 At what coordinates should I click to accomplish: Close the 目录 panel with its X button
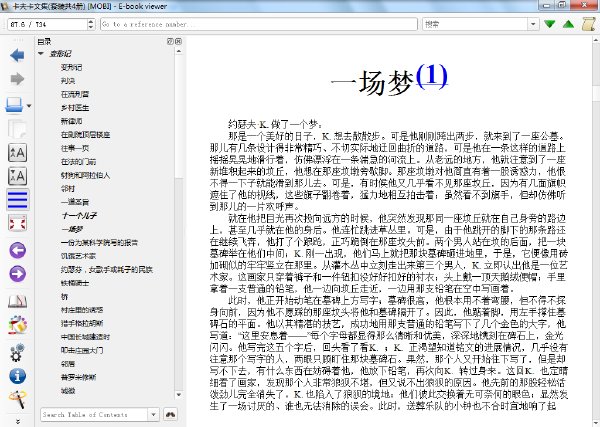click(178, 41)
